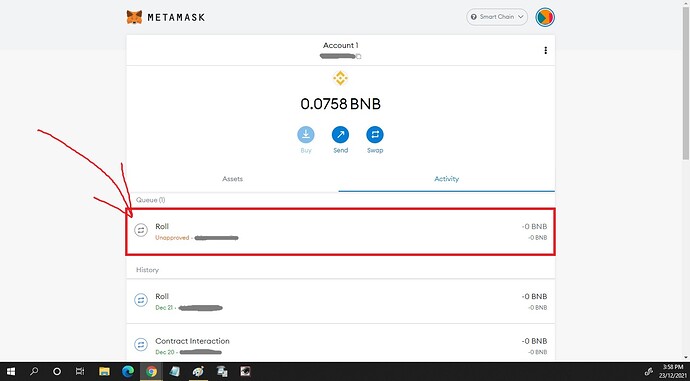Open the account options three-dot menu
This screenshot has height=381, width=690.
[546, 50]
